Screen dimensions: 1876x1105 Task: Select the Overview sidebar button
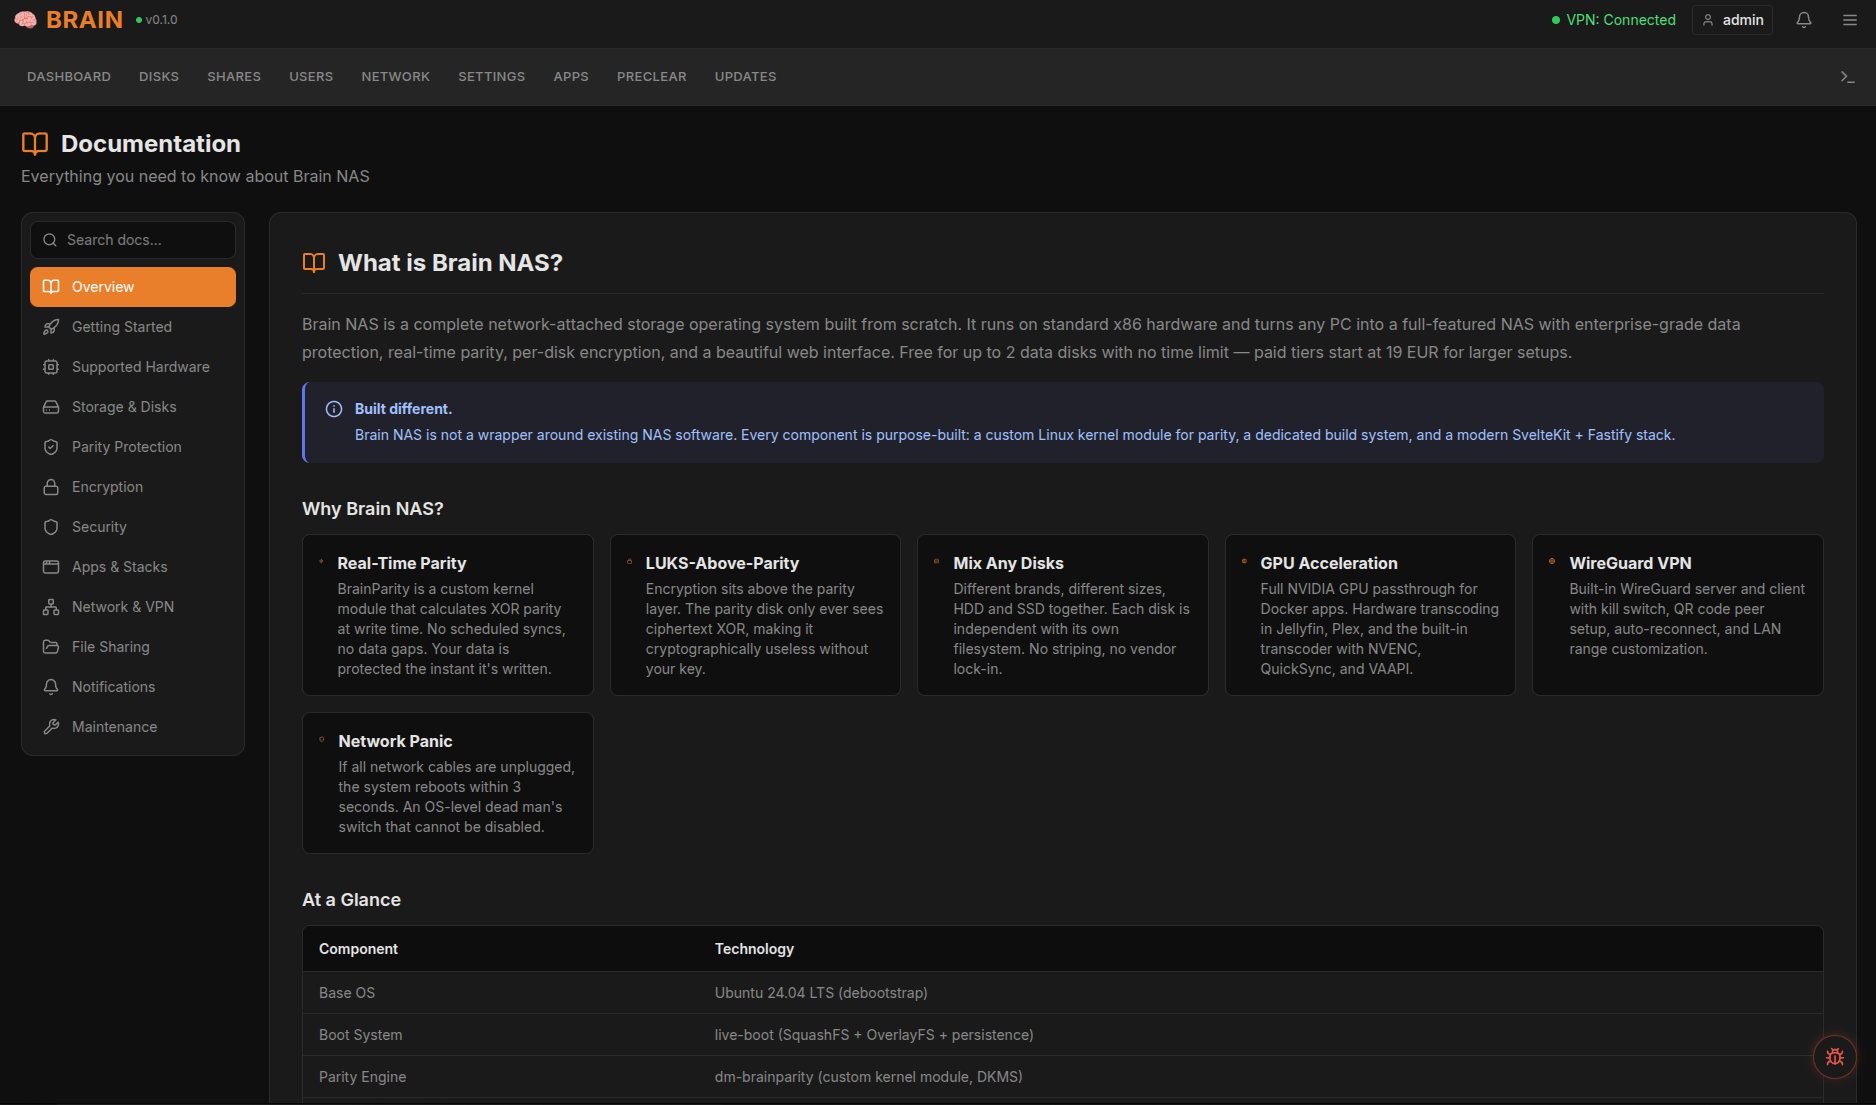point(133,287)
